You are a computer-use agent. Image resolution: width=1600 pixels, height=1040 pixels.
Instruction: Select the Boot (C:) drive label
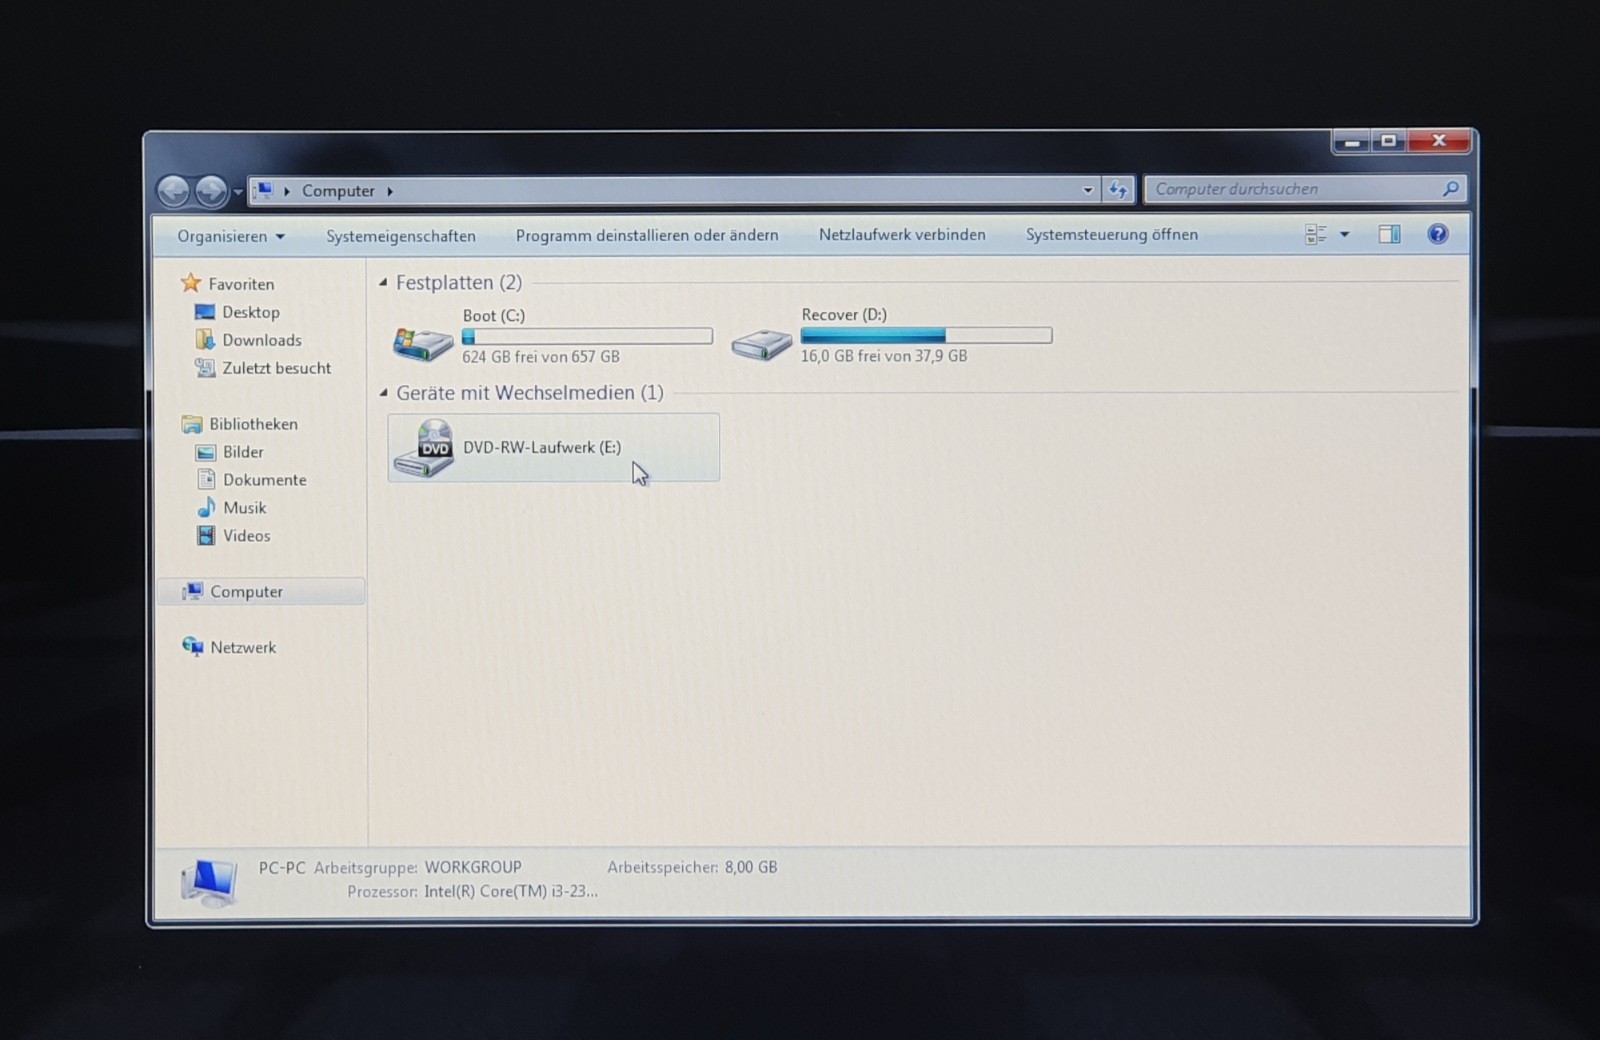[494, 316]
